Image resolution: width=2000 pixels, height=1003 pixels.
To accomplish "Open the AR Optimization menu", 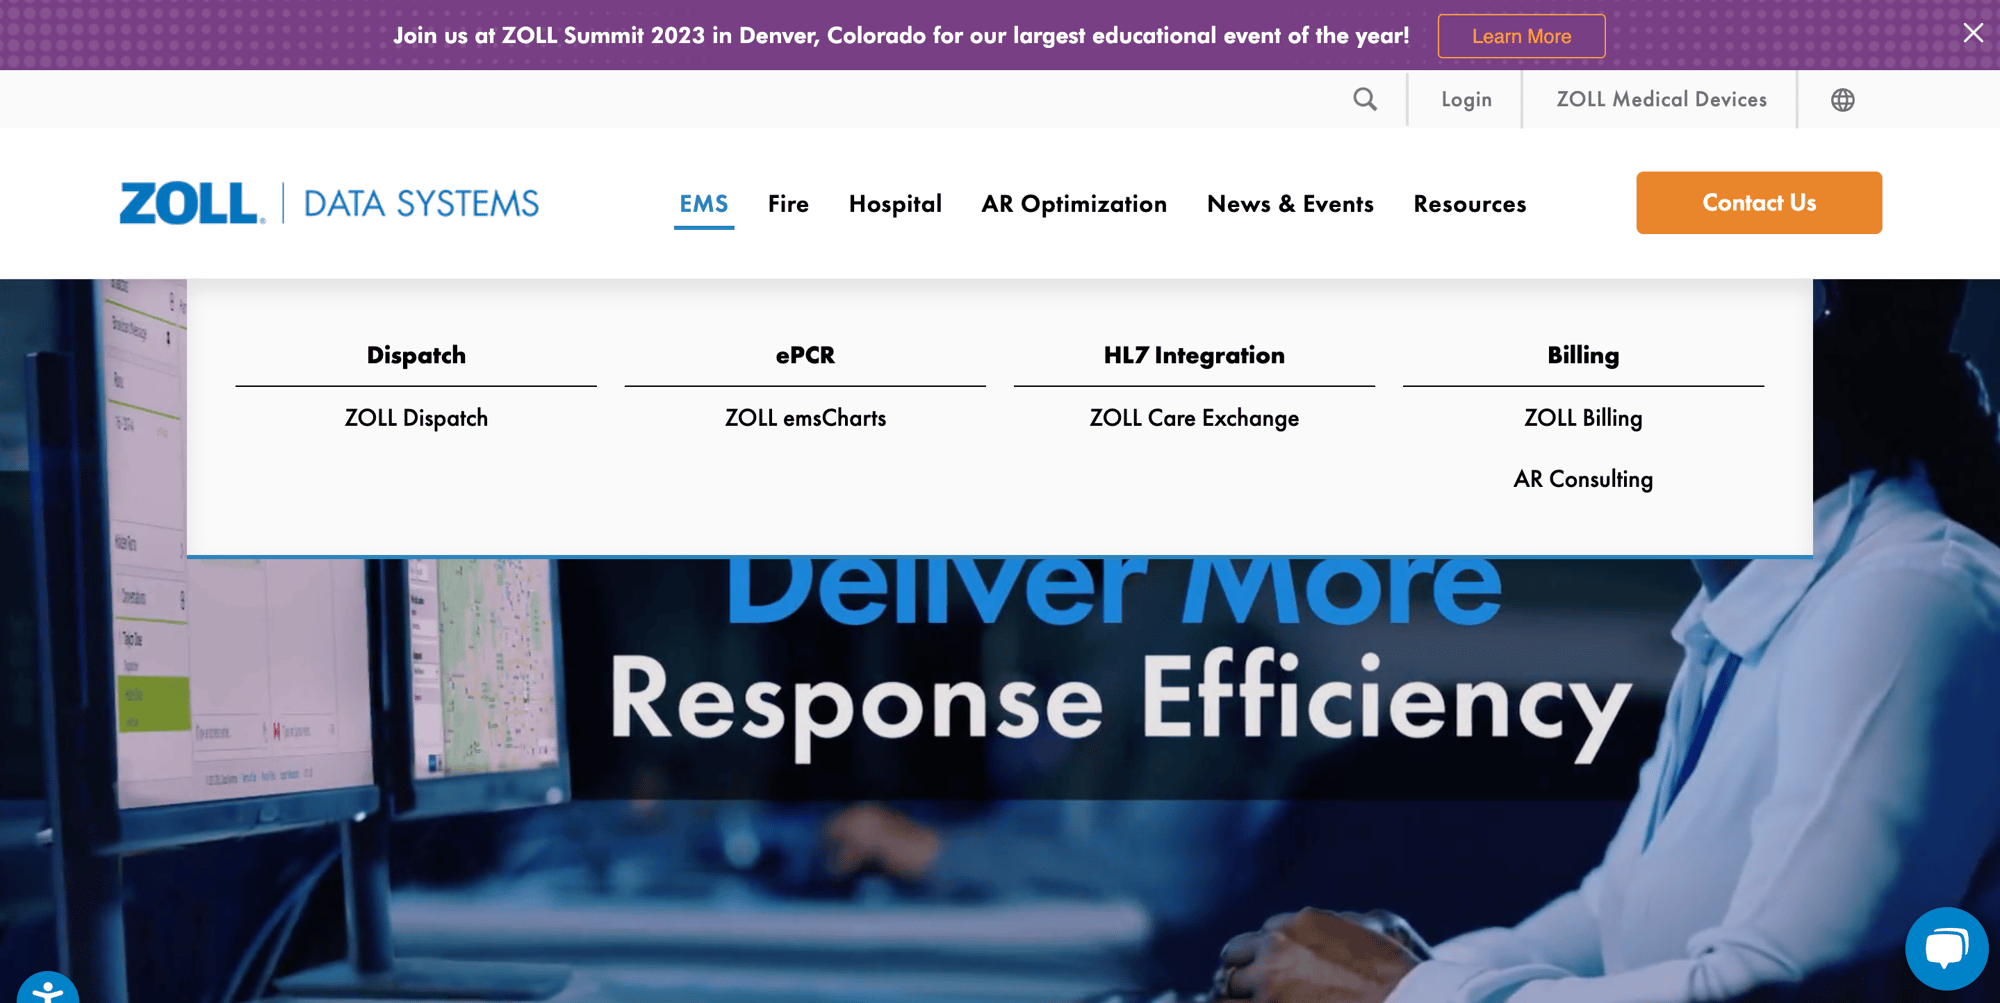I will point(1074,204).
